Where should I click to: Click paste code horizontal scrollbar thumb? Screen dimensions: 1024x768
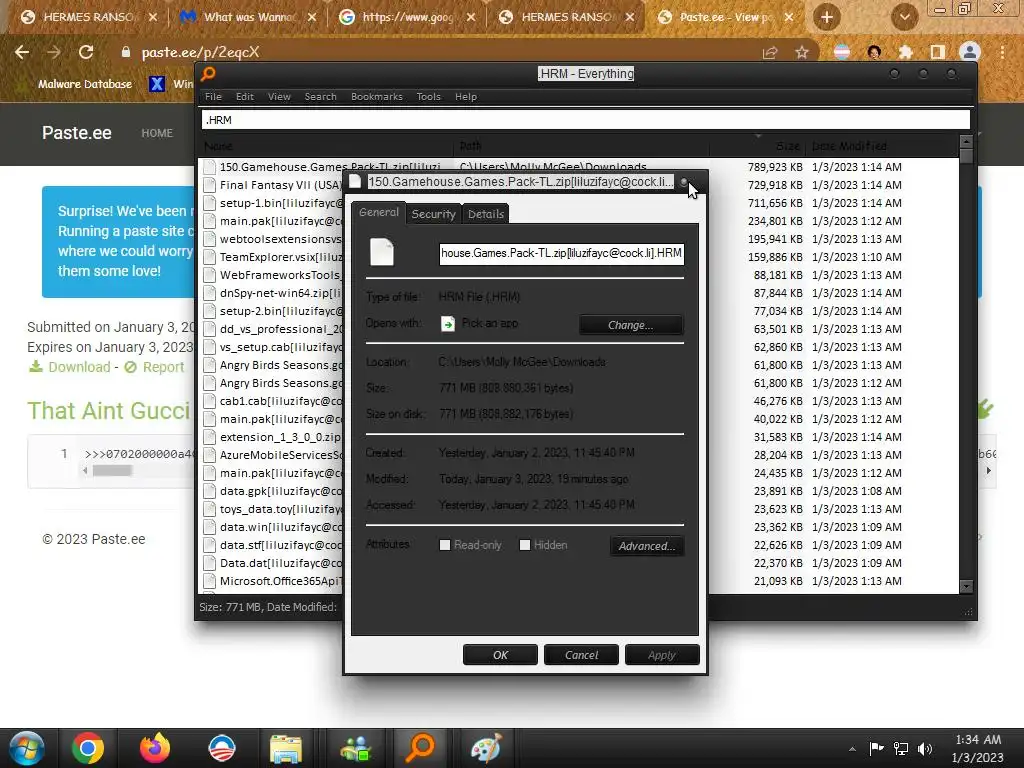(x=112, y=471)
